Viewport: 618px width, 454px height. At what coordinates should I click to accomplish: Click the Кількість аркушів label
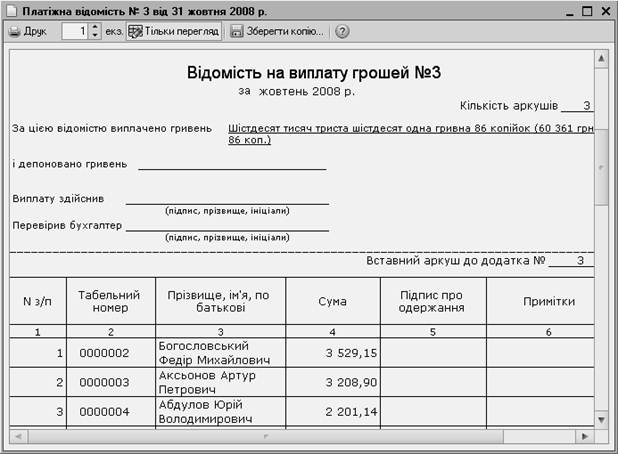point(509,106)
